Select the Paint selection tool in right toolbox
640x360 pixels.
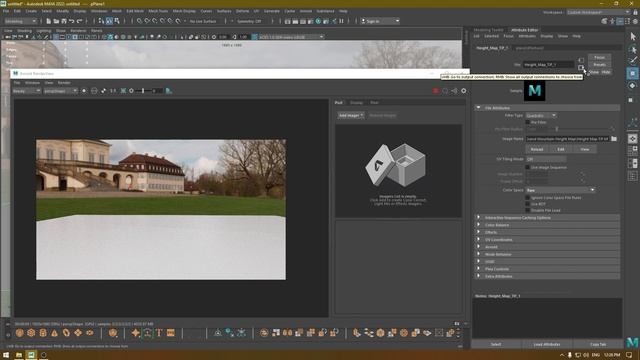coord(633,61)
